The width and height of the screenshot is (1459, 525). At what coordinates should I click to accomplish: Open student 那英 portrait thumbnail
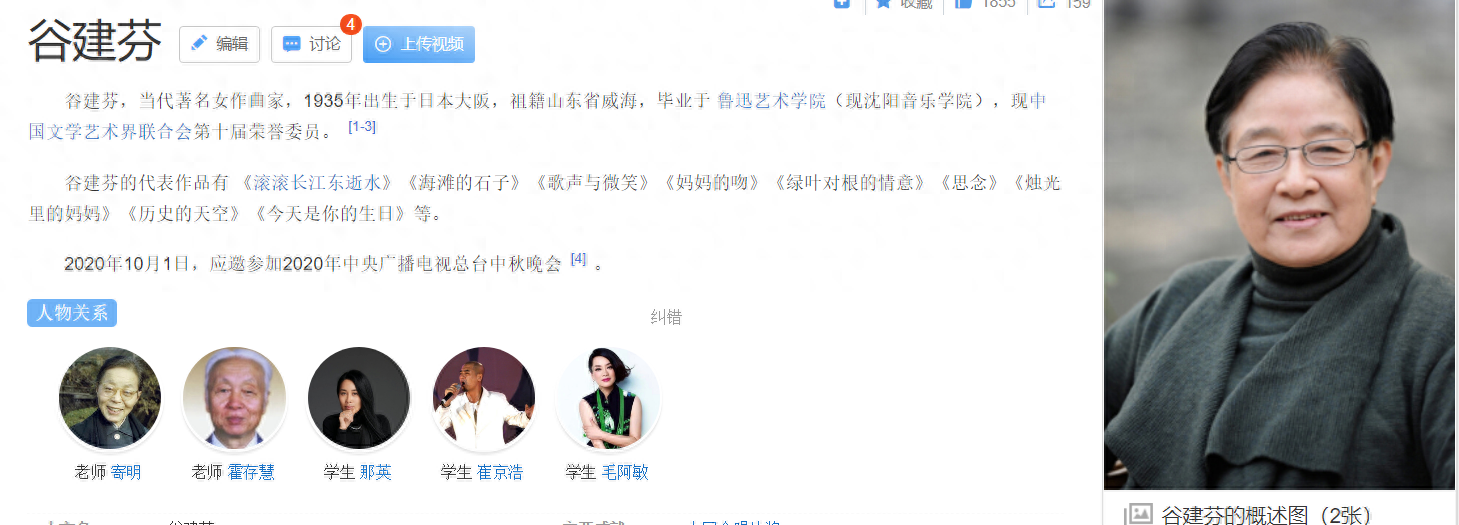tap(359, 398)
